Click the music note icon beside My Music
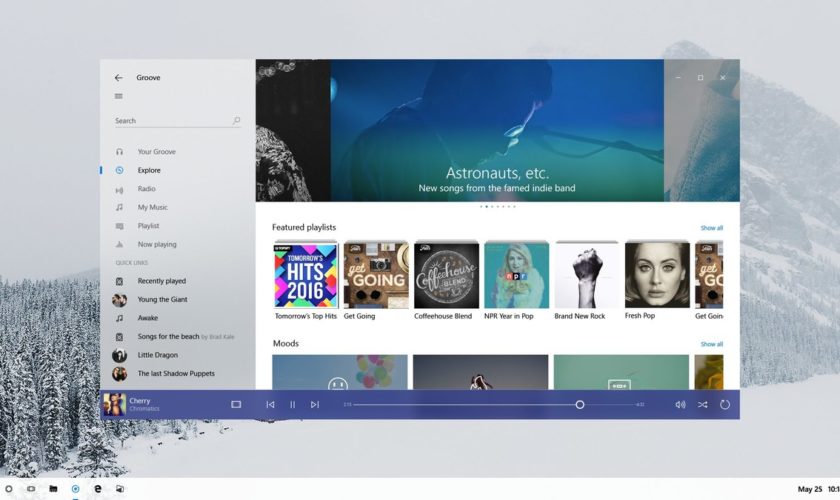The image size is (840, 500). pos(119,207)
